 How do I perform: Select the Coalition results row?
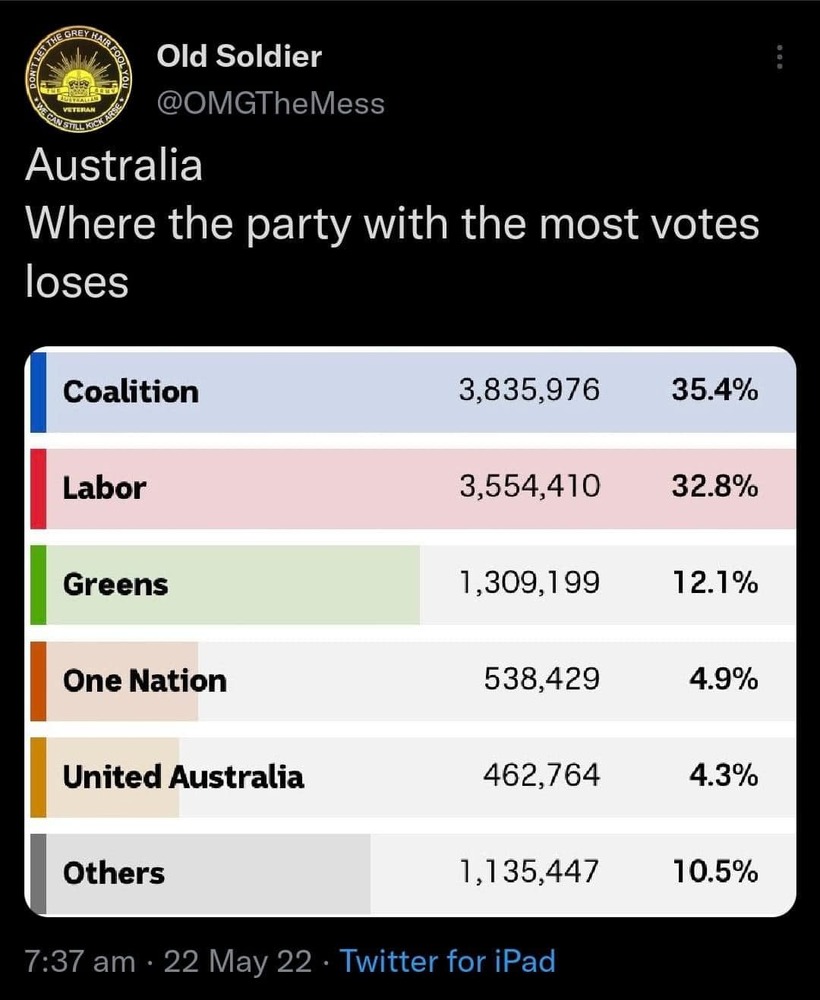click(x=410, y=391)
